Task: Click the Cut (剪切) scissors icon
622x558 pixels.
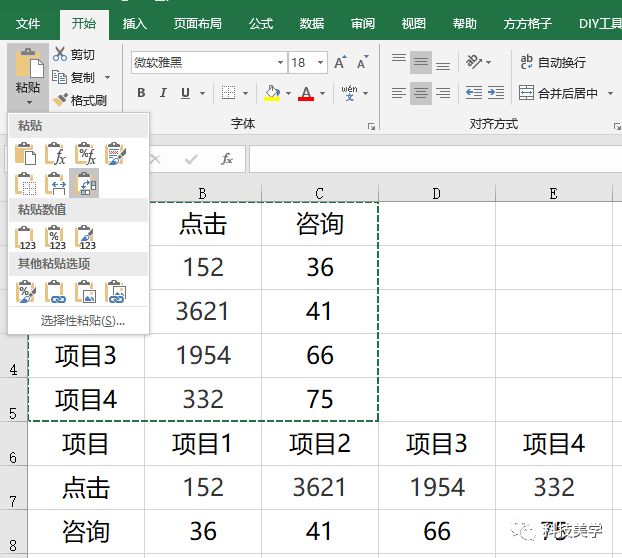Action: pyautogui.click(x=60, y=55)
